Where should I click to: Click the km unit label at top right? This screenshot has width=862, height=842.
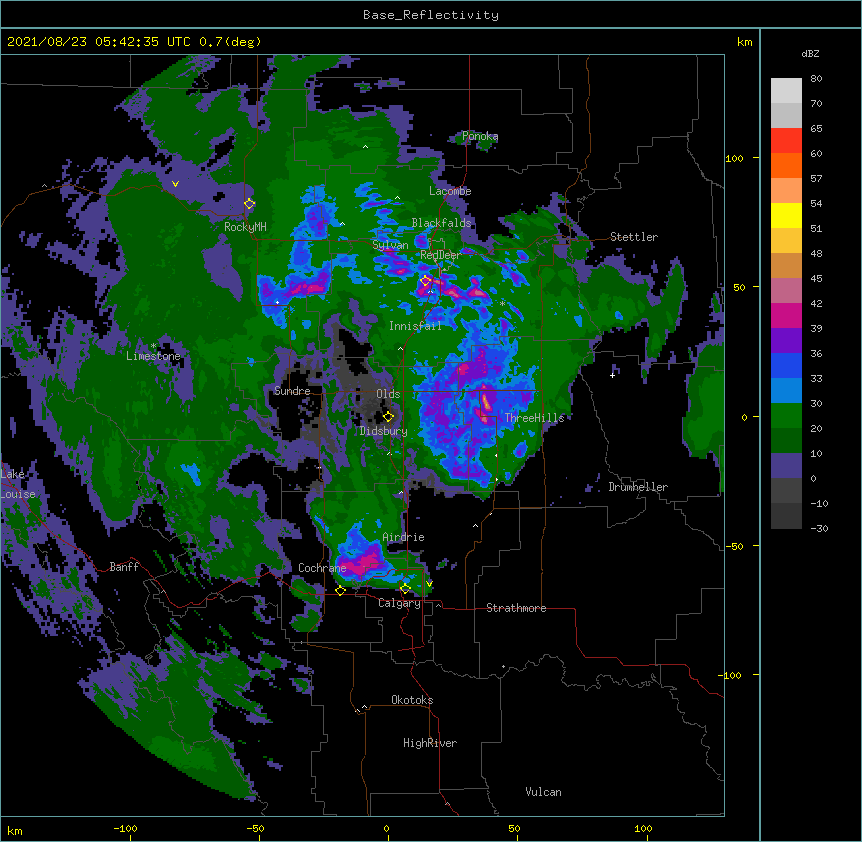coord(745,42)
